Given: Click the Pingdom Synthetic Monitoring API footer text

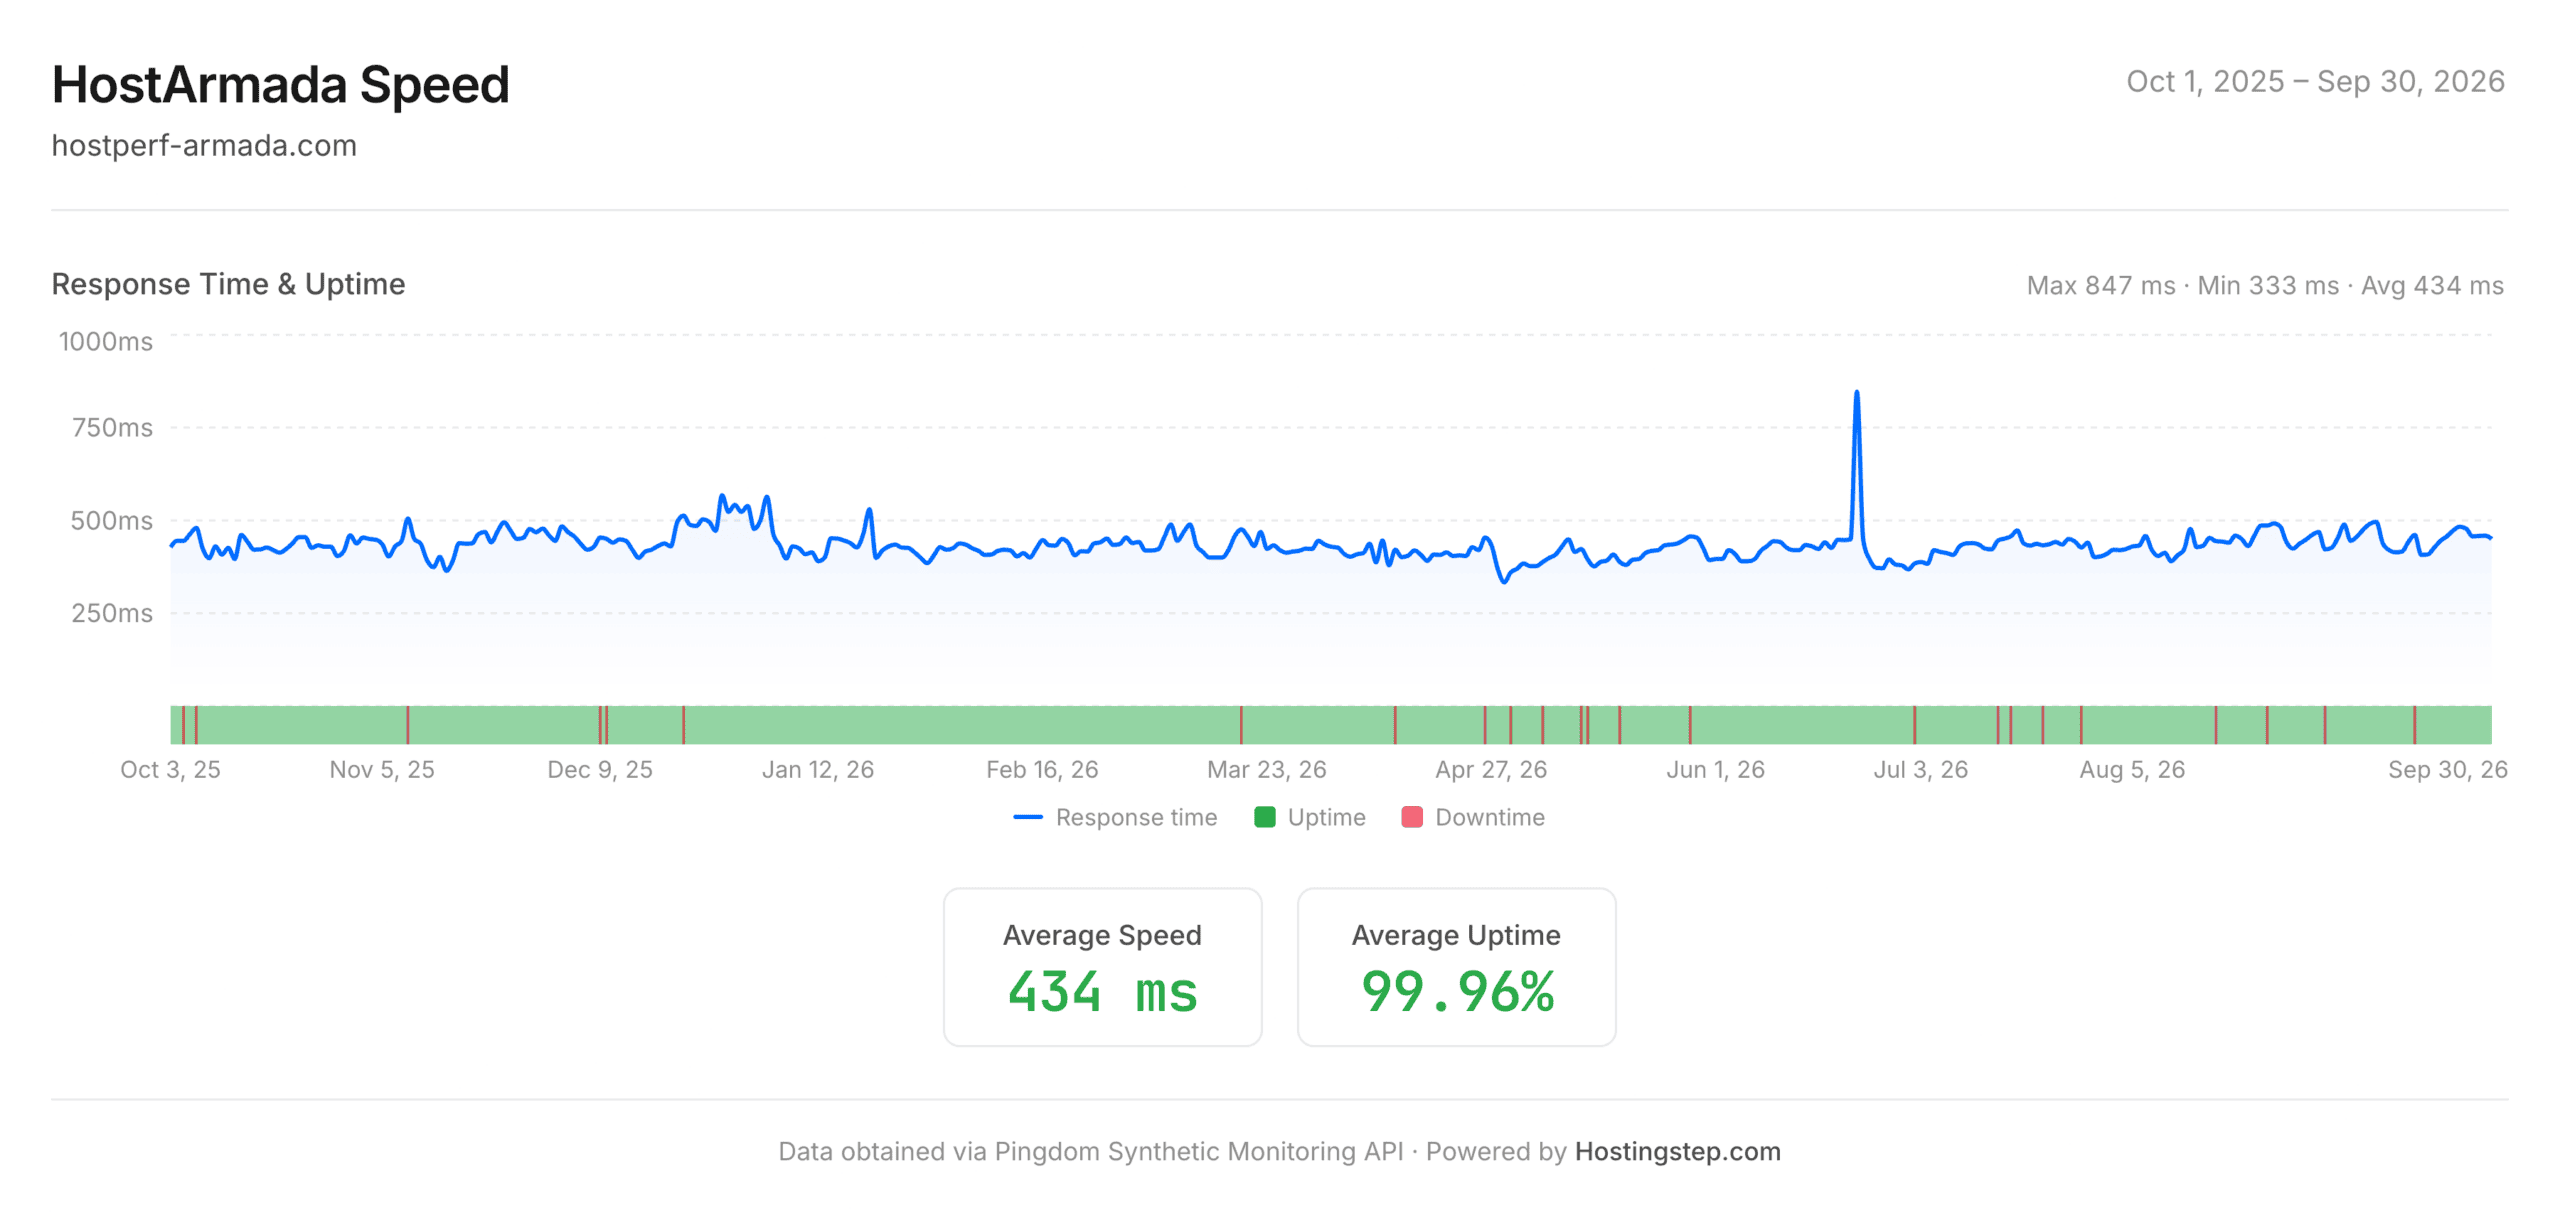Looking at the screenshot, I should click(x=1199, y=1151).
